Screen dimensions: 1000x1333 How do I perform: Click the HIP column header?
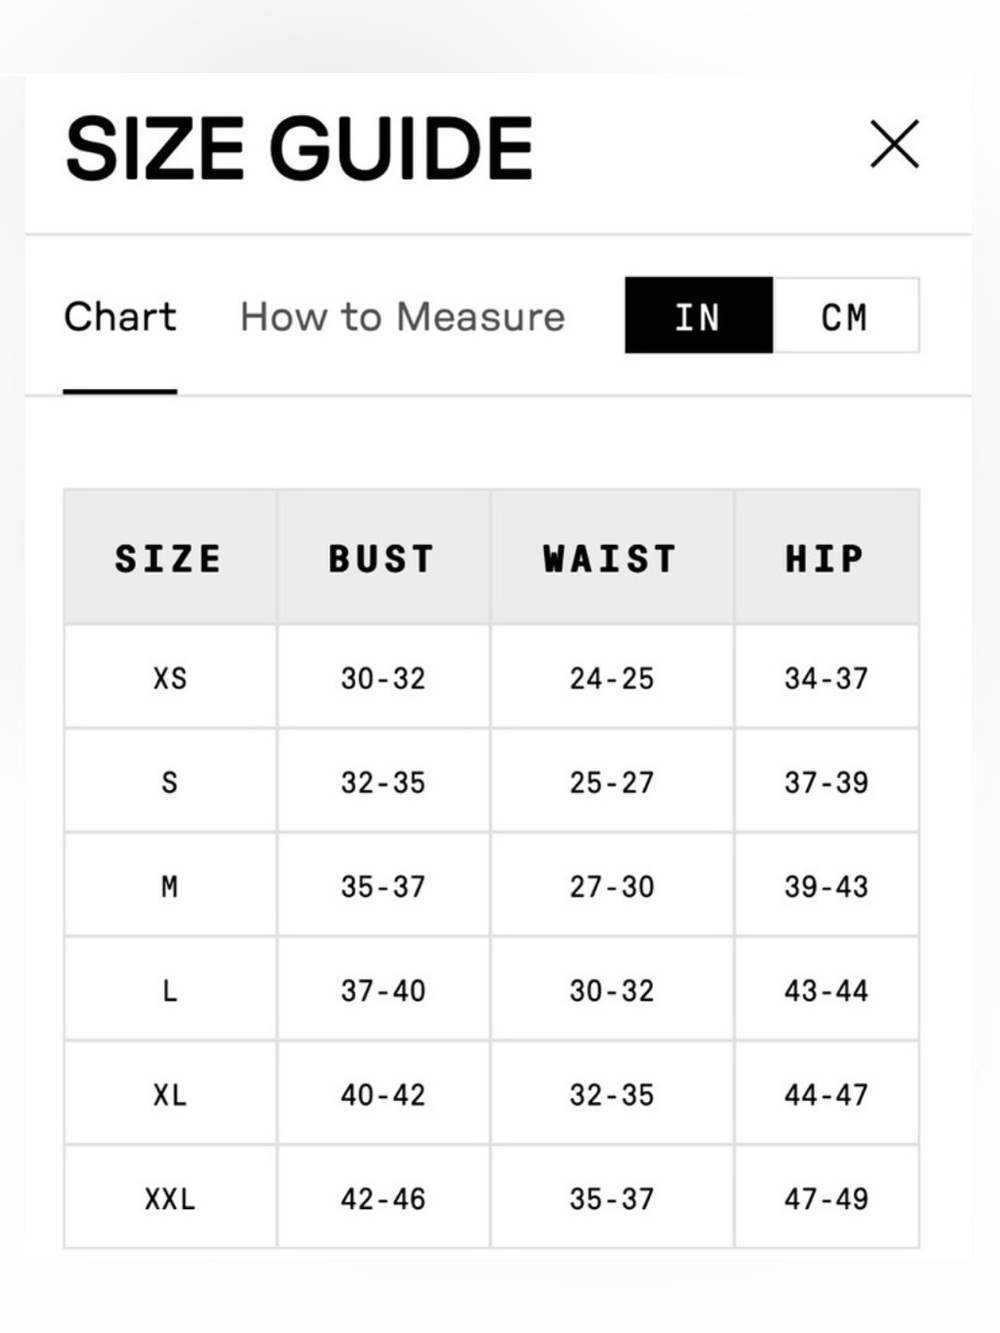click(826, 558)
